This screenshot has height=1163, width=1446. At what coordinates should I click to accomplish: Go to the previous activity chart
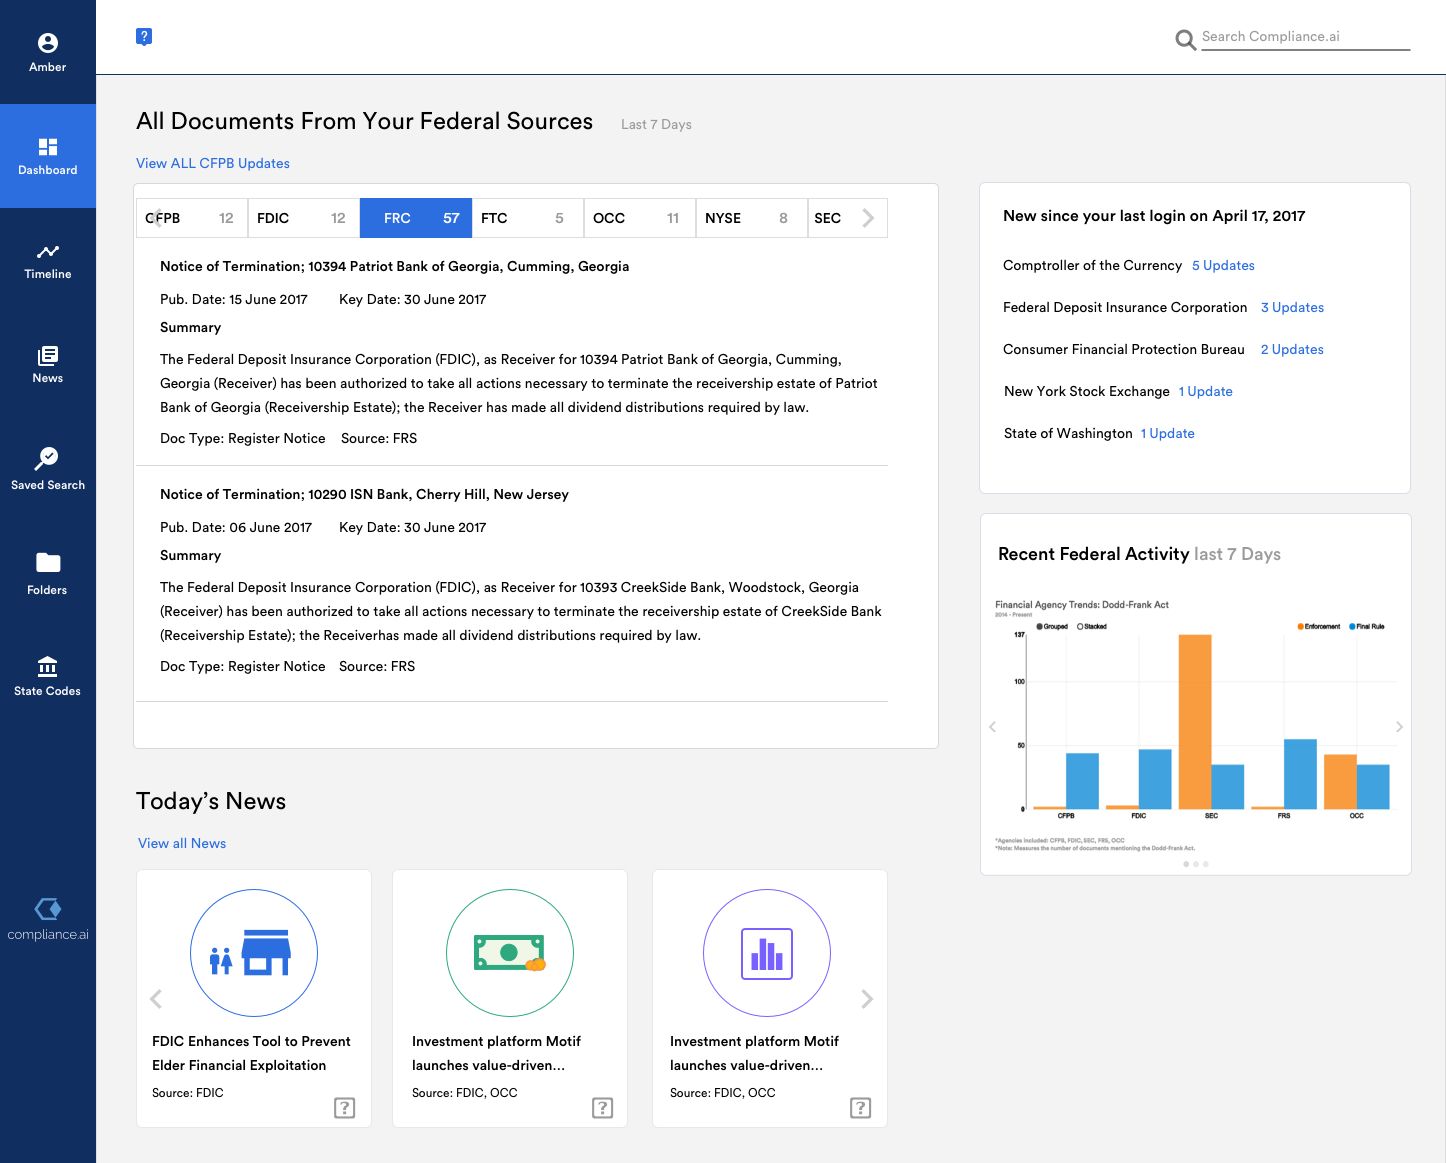992,727
